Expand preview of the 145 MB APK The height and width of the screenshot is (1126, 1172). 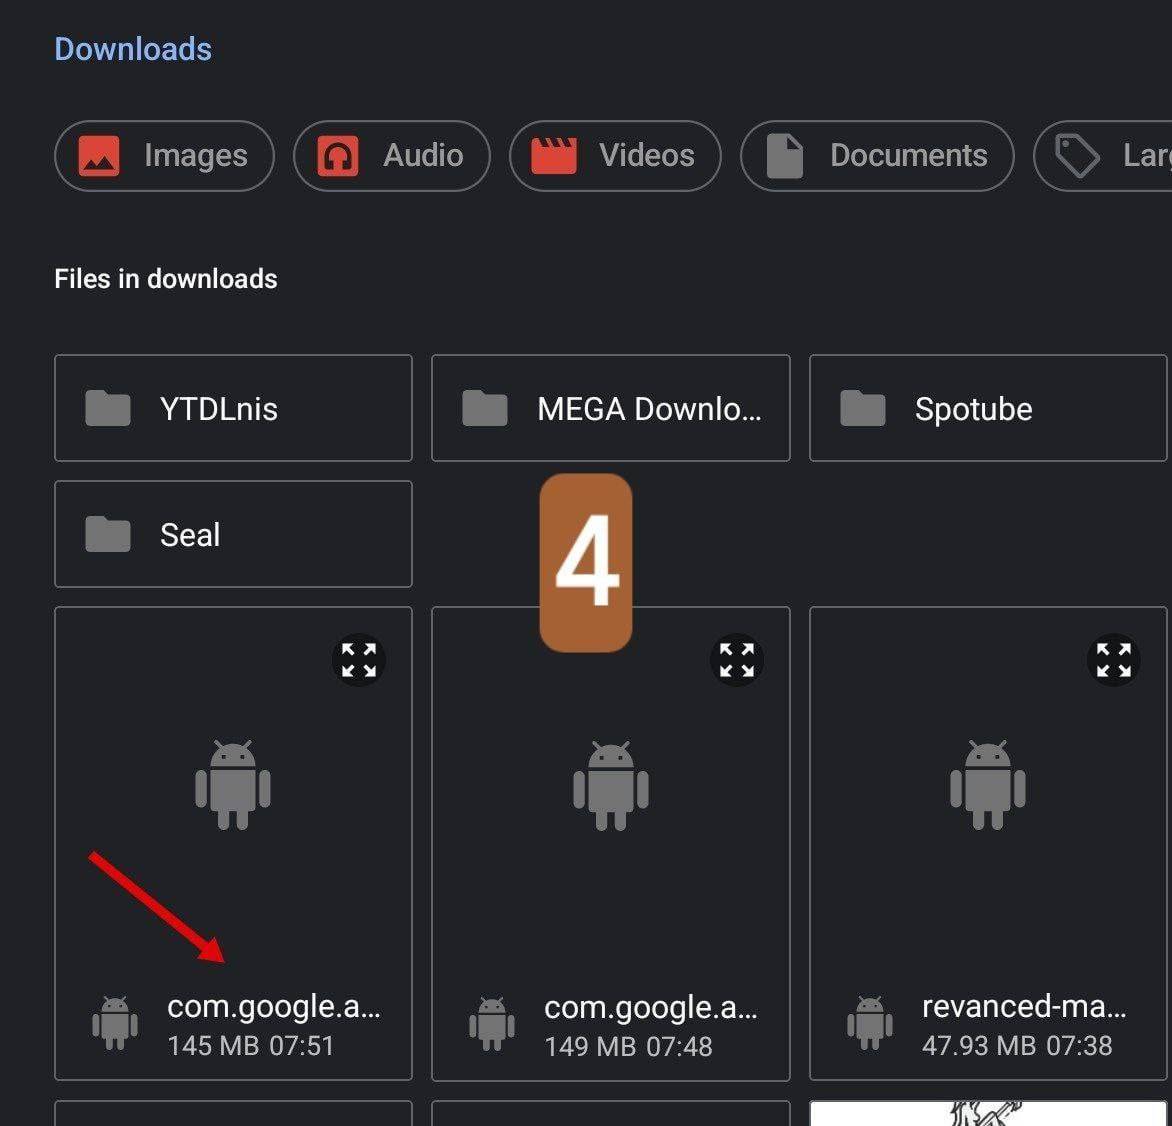359,660
